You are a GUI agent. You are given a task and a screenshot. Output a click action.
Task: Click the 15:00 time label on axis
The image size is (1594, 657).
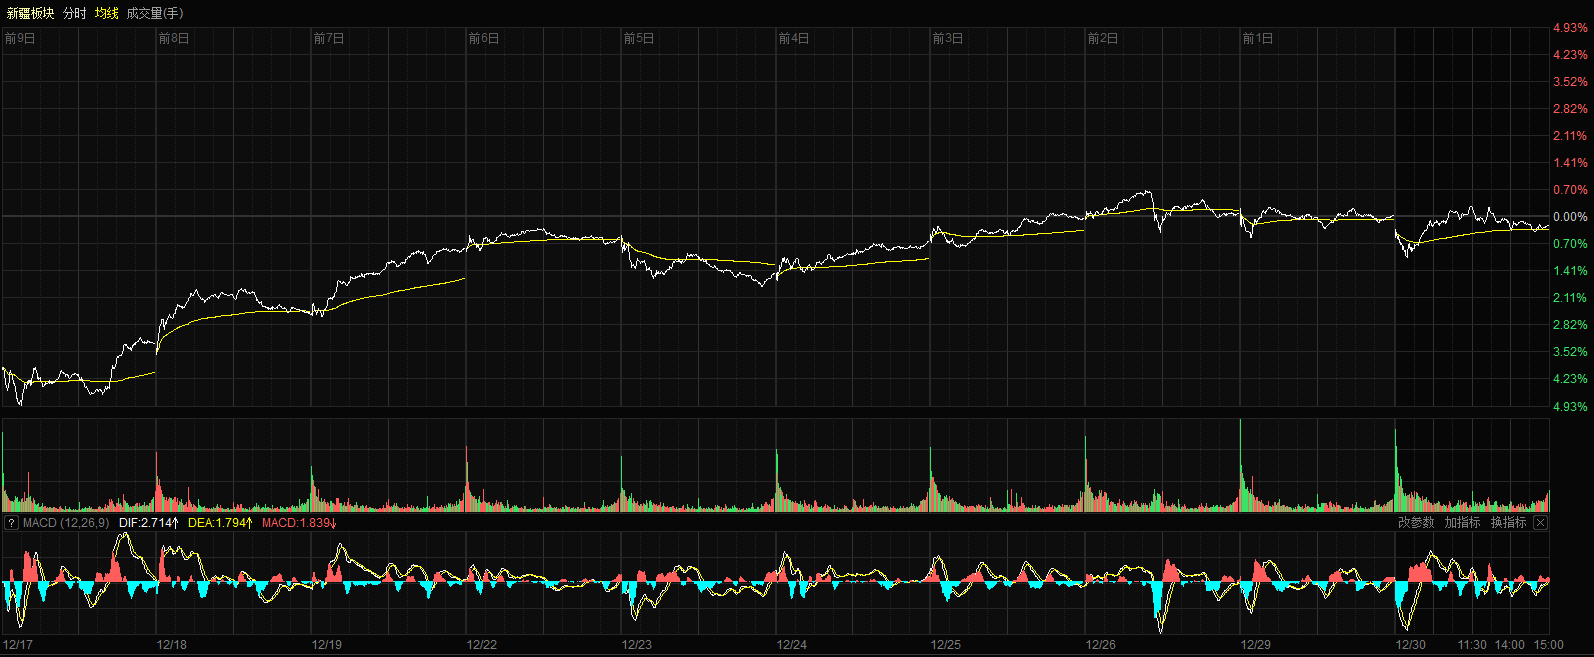(x=1548, y=645)
